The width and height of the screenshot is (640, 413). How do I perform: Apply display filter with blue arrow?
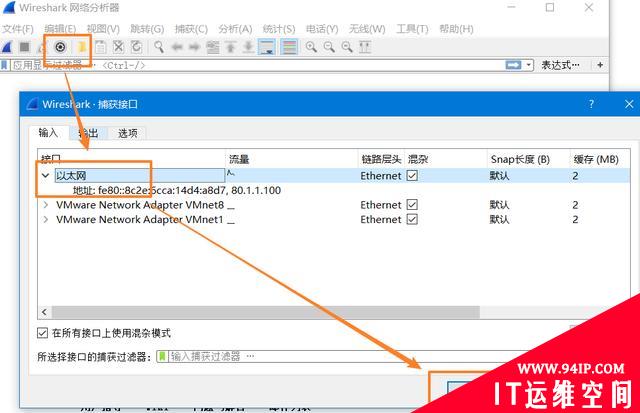(x=513, y=65)
